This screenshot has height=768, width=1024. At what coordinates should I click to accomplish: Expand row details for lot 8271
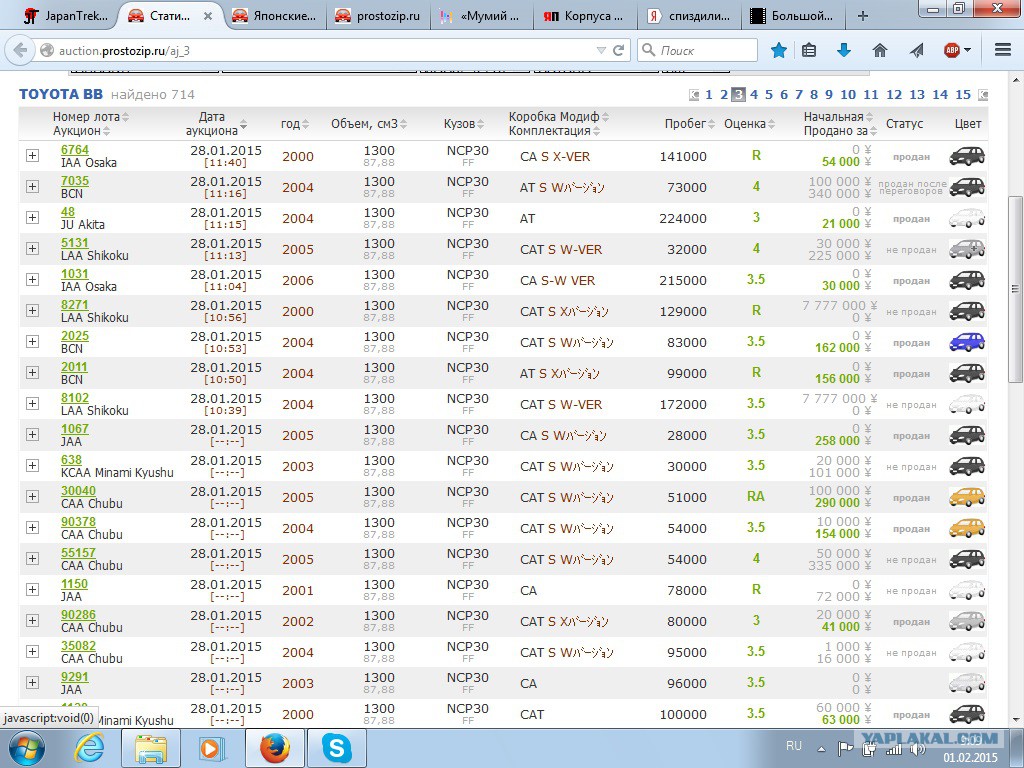click(32, 311)
